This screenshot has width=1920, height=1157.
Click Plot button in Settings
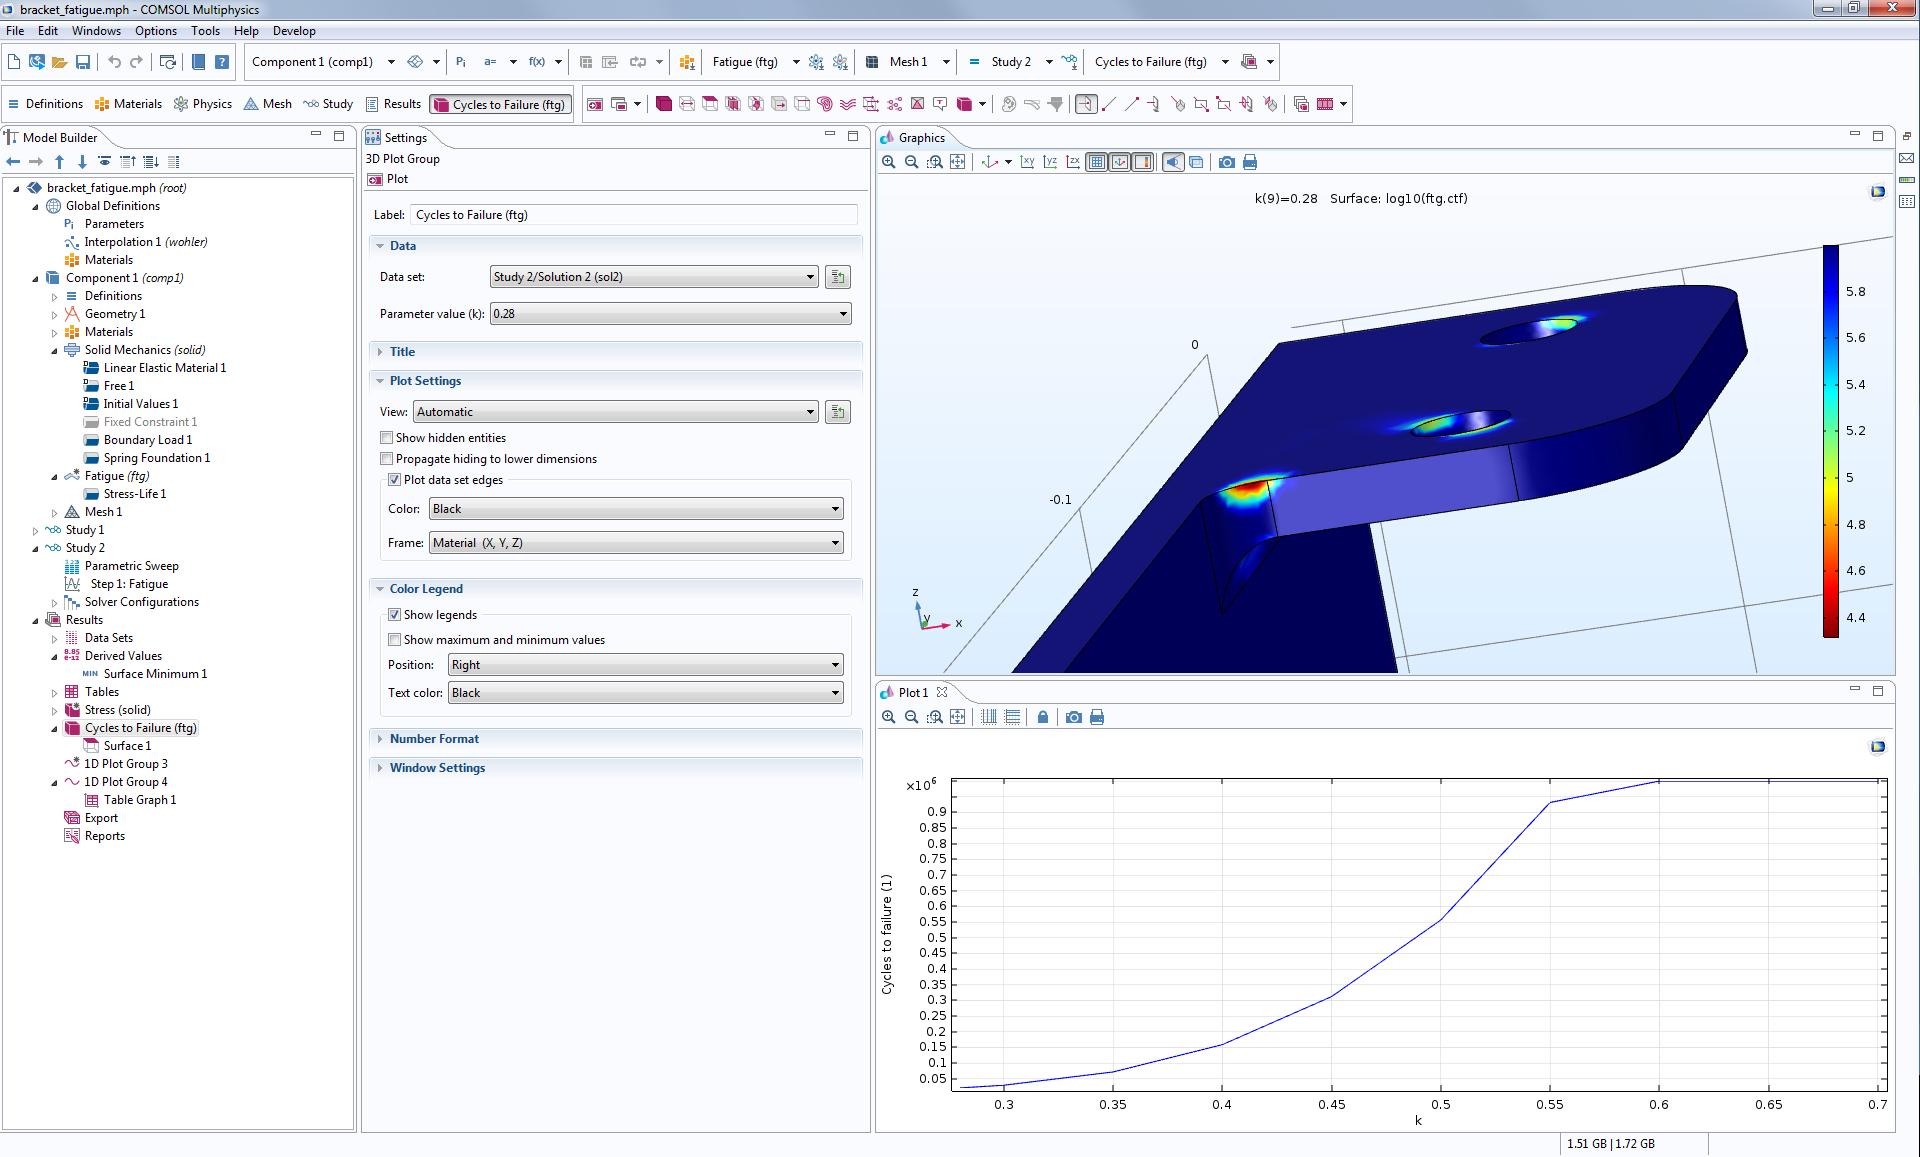point(389,179)
